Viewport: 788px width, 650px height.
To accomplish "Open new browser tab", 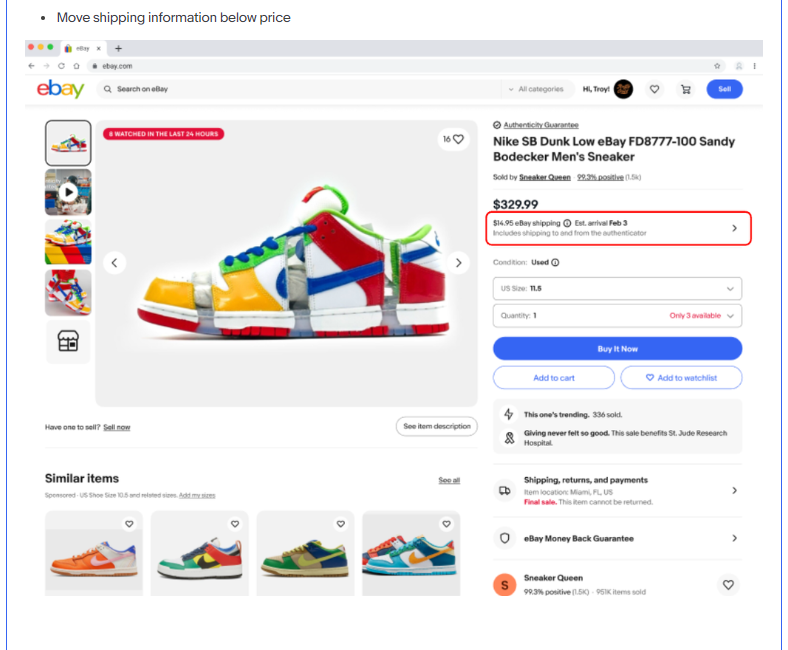I will click(118, 48).
